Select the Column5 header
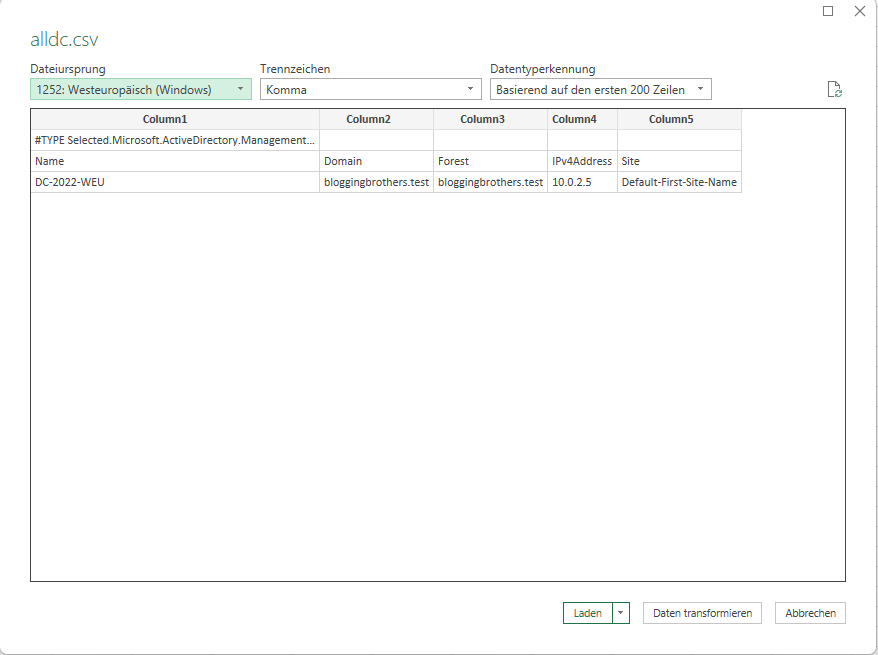 679,119
